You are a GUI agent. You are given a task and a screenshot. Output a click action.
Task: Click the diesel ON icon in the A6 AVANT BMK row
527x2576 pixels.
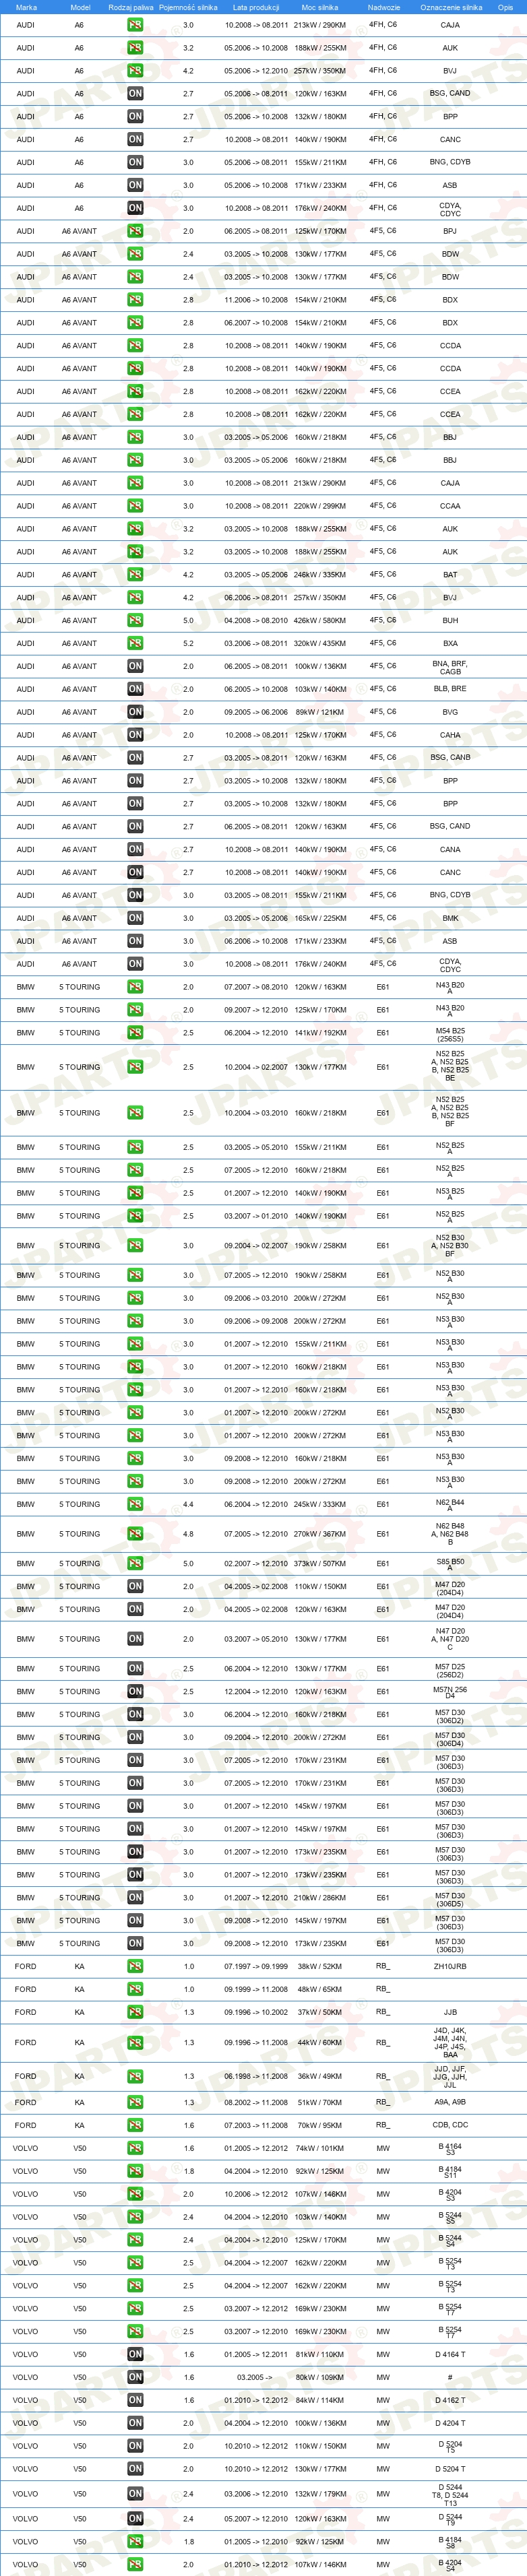click(135, 918)
